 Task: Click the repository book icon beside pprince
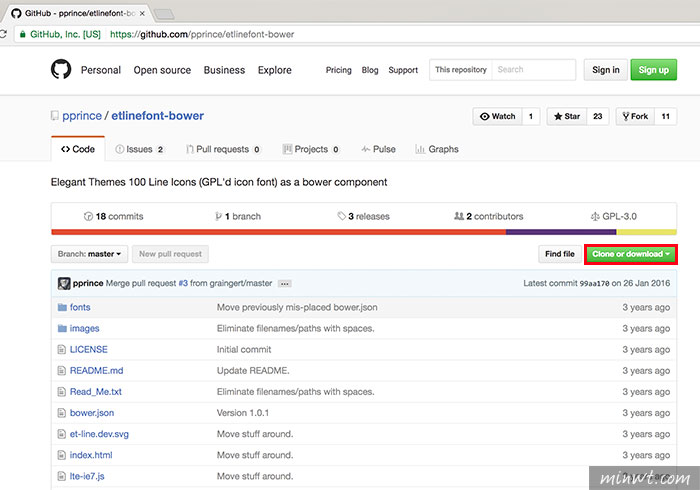[54, 116]
